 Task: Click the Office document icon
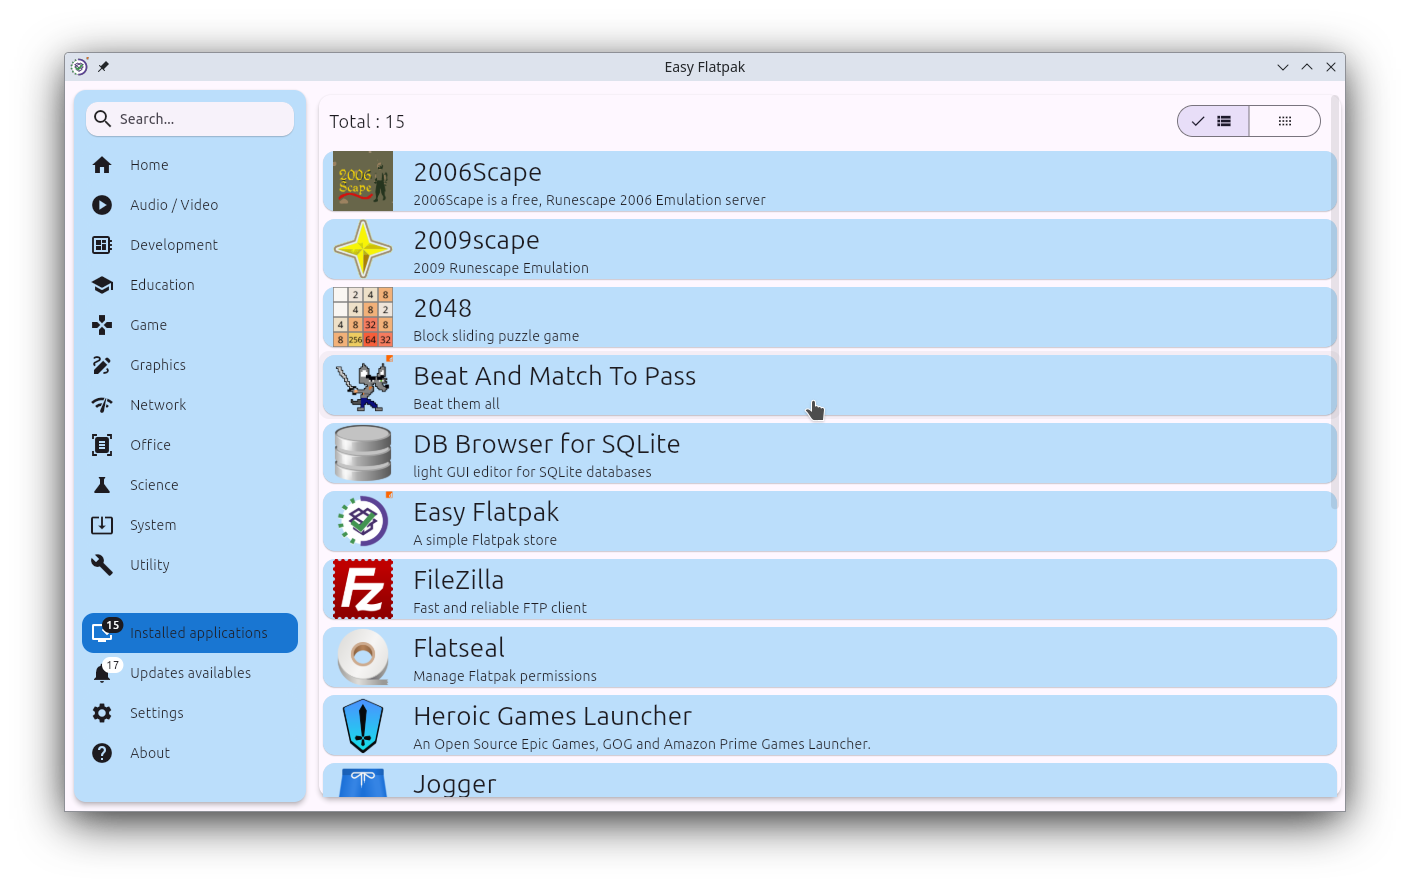(x=102, y=445)
